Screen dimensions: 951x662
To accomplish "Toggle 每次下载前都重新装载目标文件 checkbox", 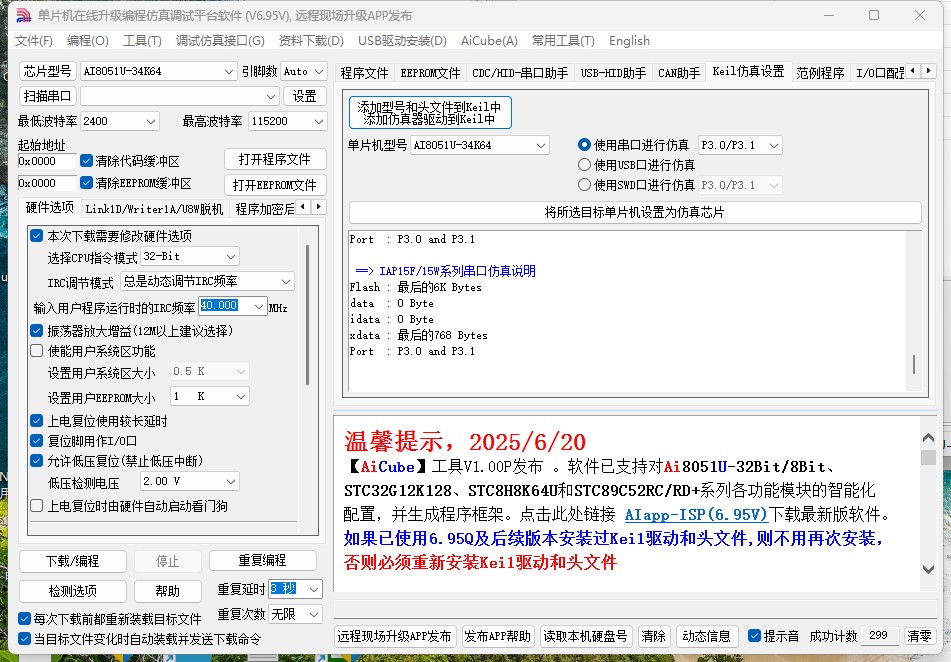I will click(24, 618).
